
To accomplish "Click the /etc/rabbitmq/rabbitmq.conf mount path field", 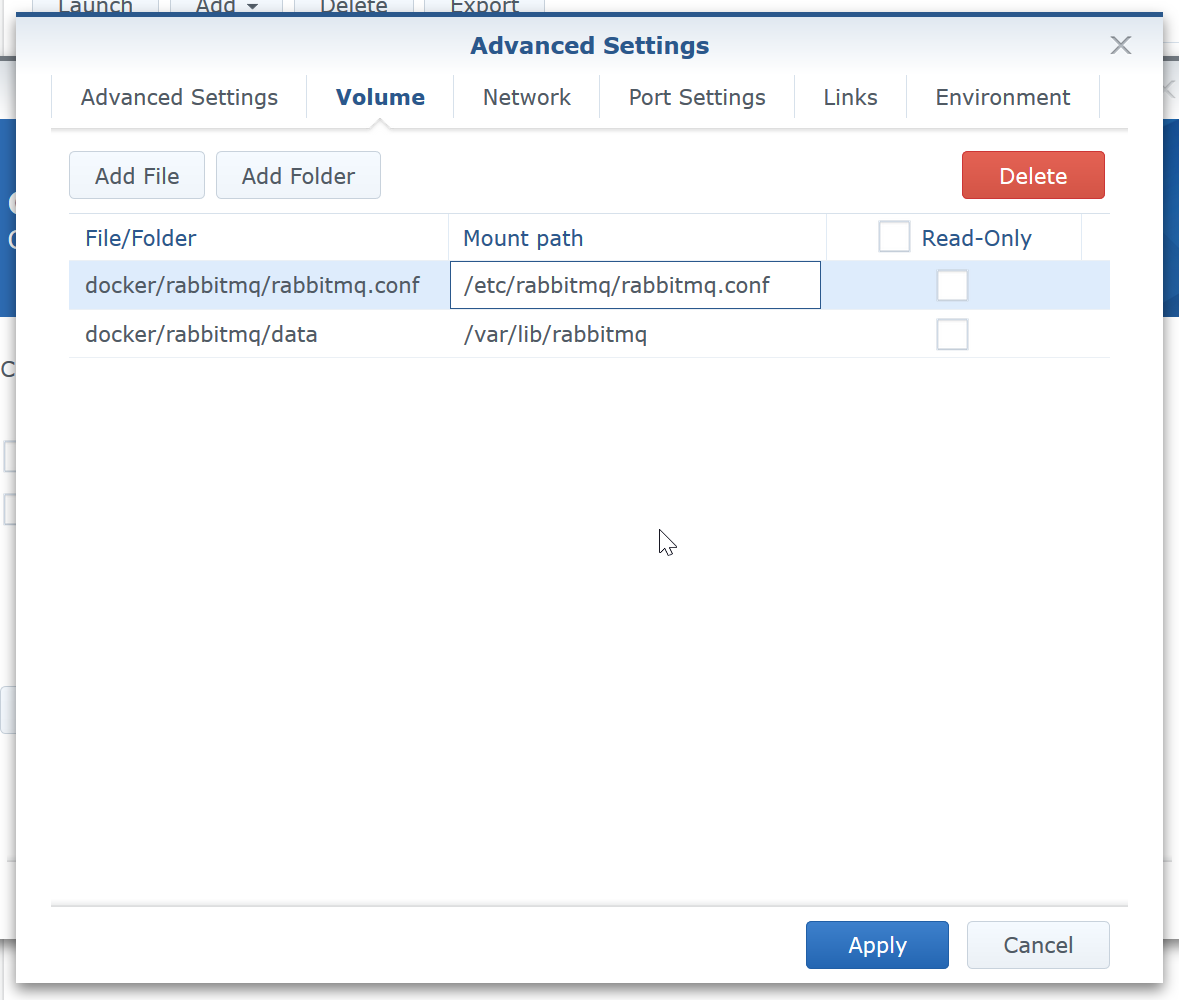I will click(x=635, y=286).
